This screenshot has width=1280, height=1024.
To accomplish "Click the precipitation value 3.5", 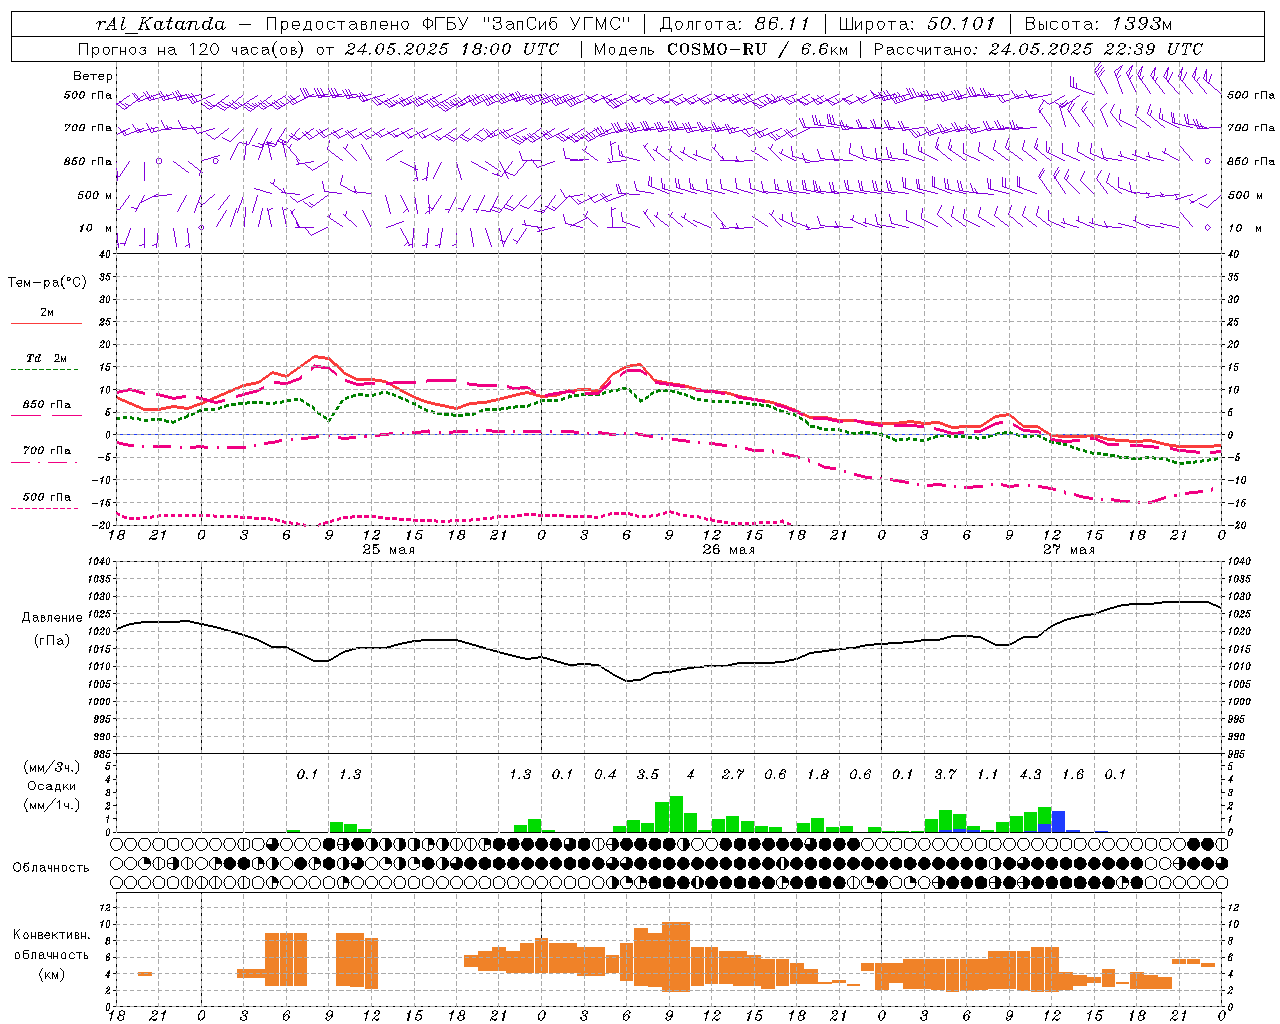I will (648, 774).
